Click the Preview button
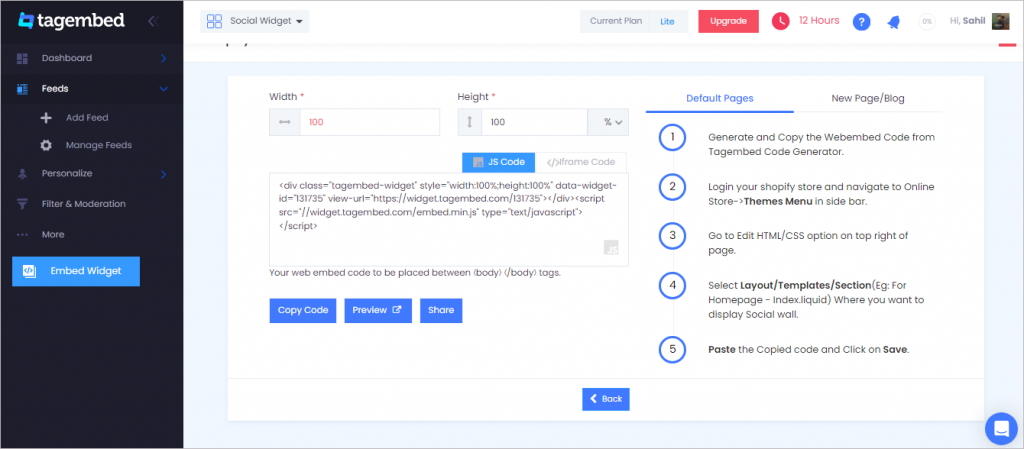Viewport: 1024px width, 449px height. coord(378,311)
